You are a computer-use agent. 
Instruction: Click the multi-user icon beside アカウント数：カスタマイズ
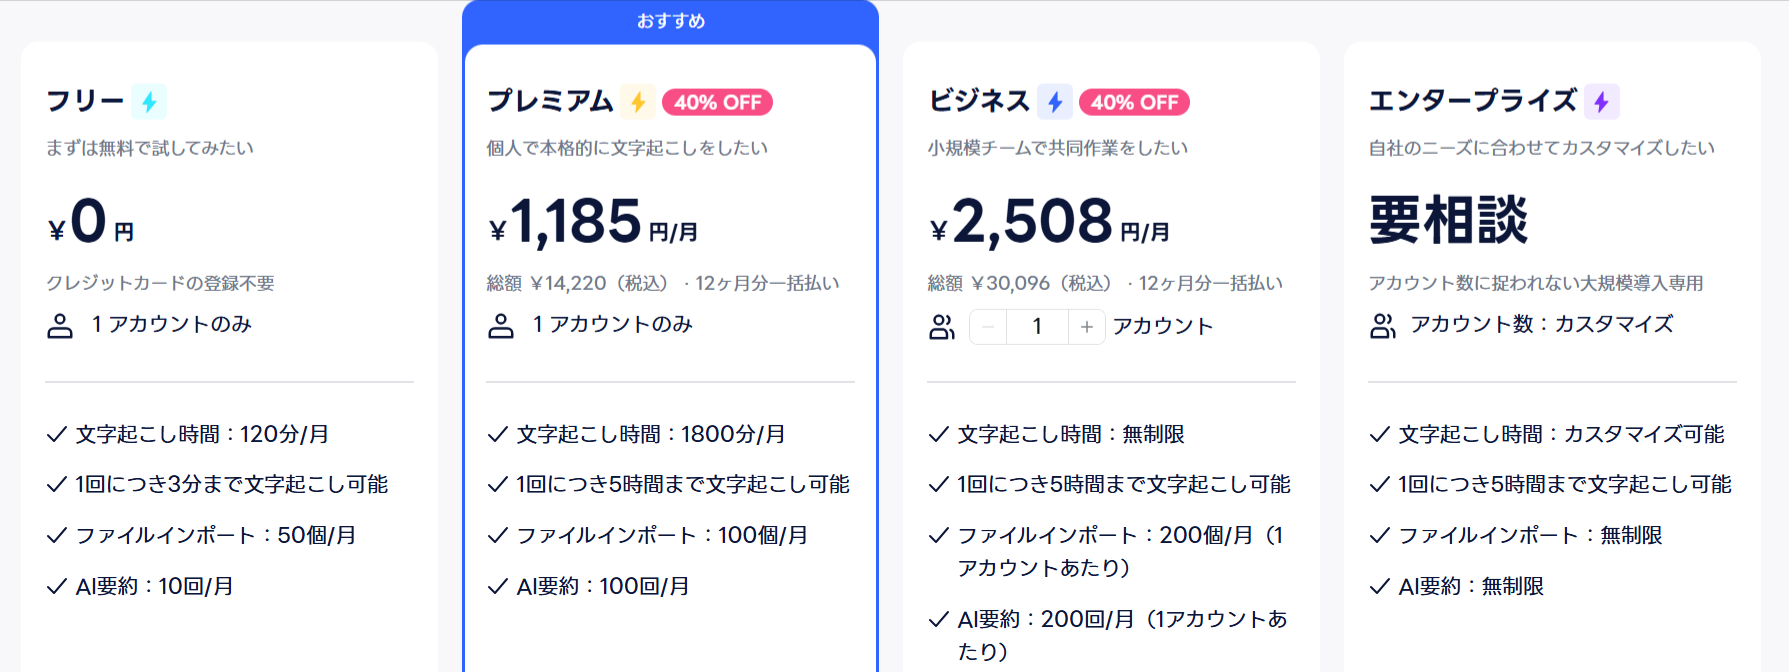[x=1383, y=326]
